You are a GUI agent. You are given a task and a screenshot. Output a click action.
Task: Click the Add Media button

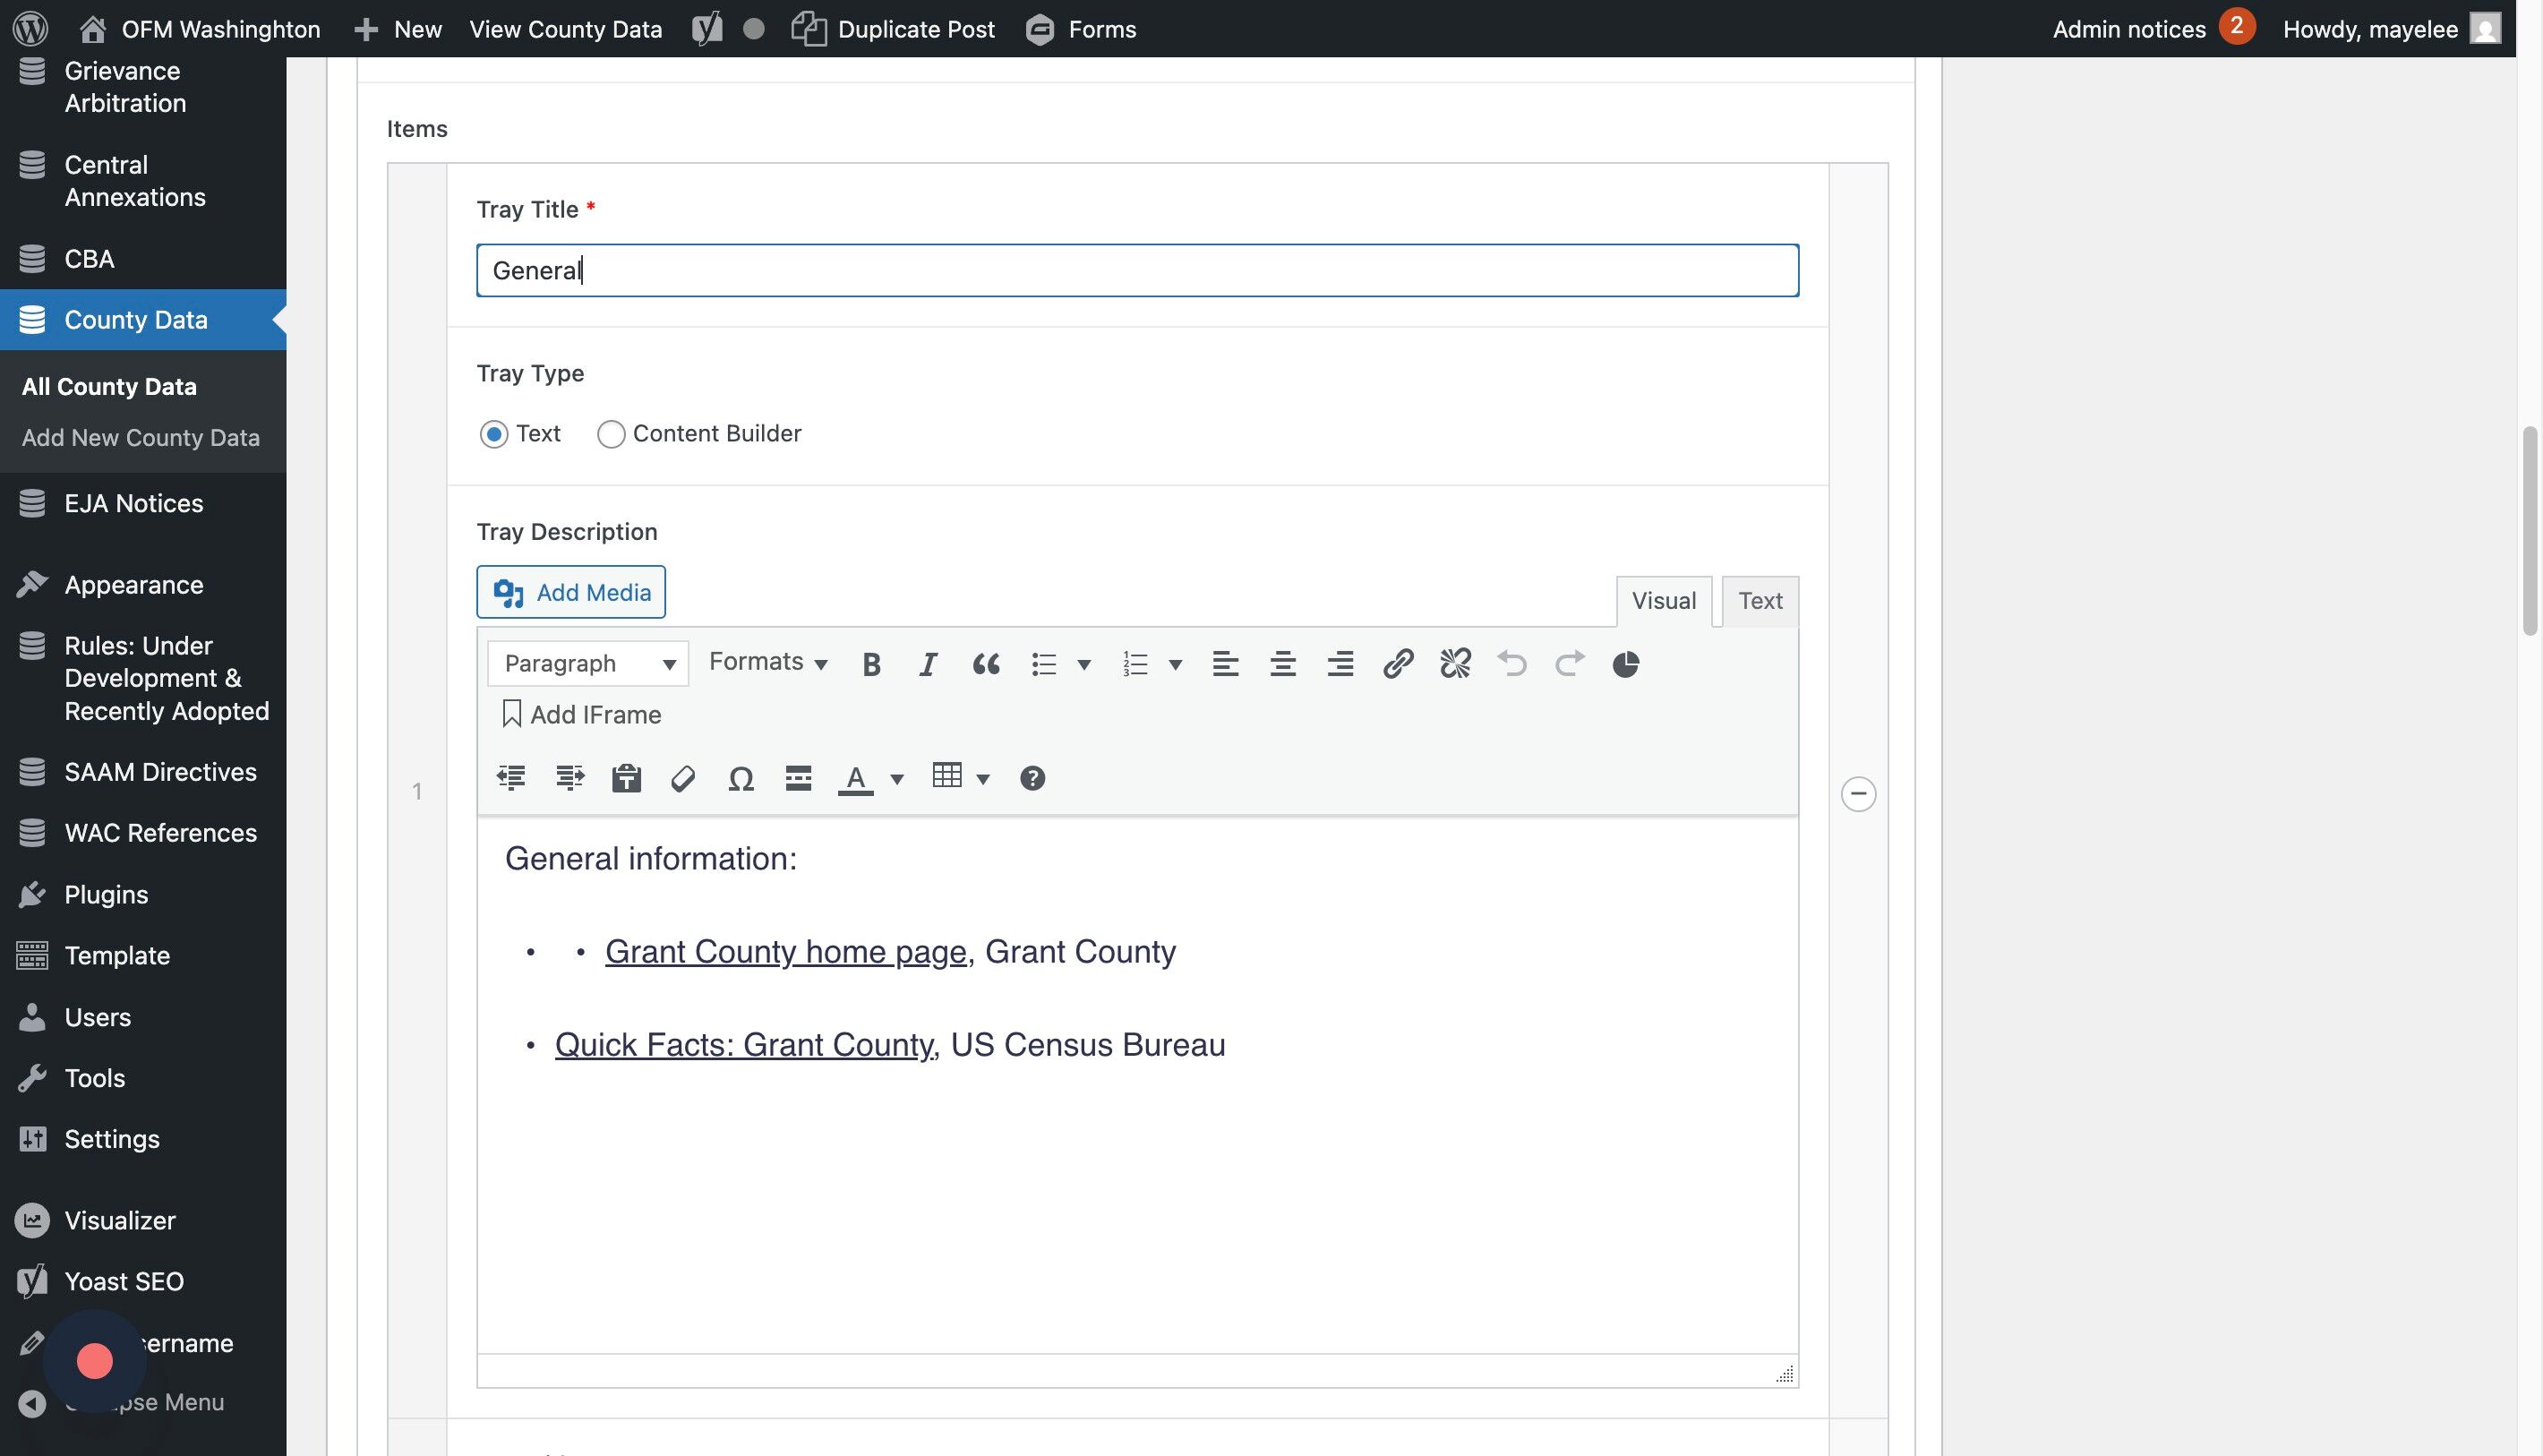pos(571,592)
